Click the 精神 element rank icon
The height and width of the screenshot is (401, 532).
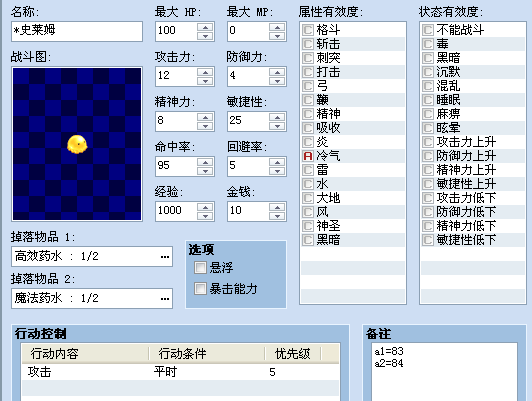point(308,114)
